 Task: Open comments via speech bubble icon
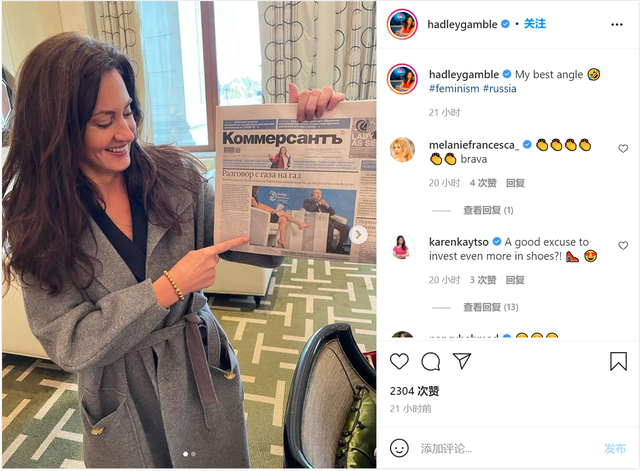pos(431,362)
